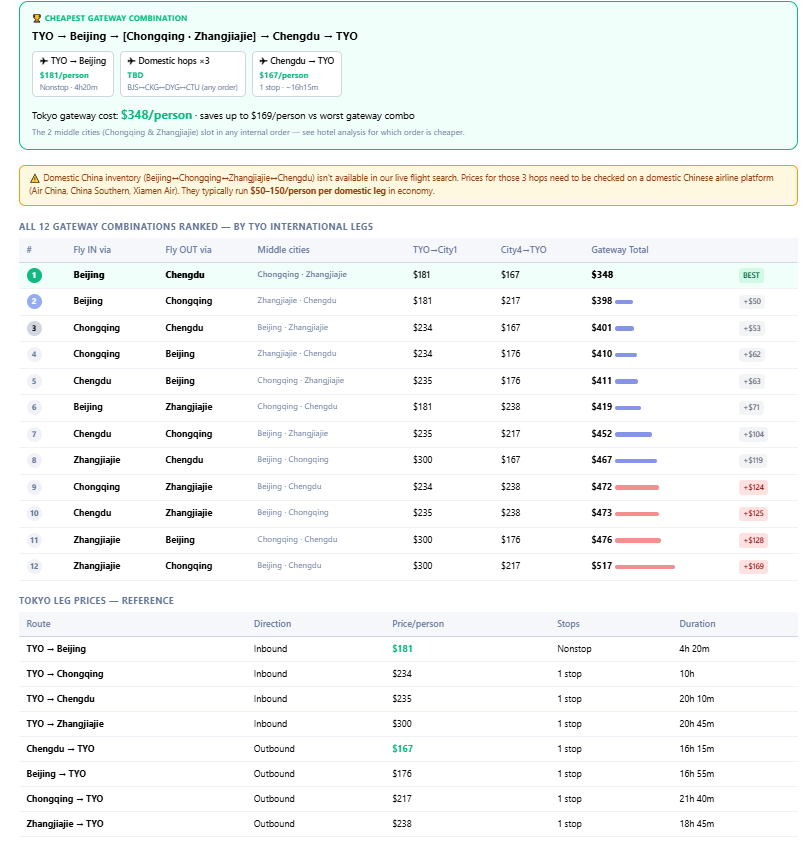This screenshot has height=846, width=807.
Task: Click the Price/person column header
Action: tap(418, 624)
